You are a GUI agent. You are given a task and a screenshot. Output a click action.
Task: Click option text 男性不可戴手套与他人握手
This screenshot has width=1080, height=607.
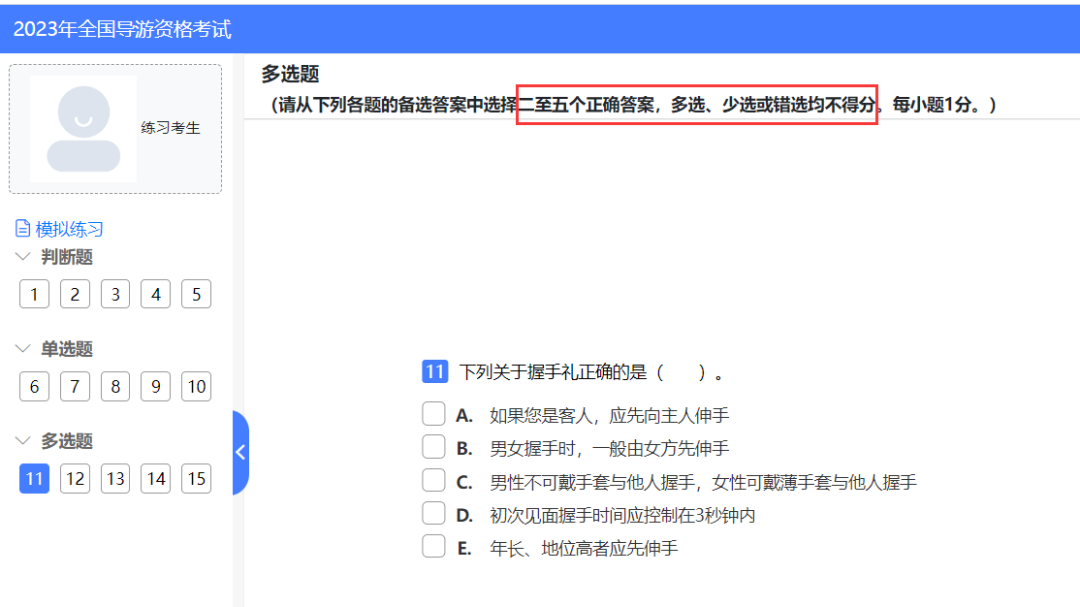click(592, 482)
